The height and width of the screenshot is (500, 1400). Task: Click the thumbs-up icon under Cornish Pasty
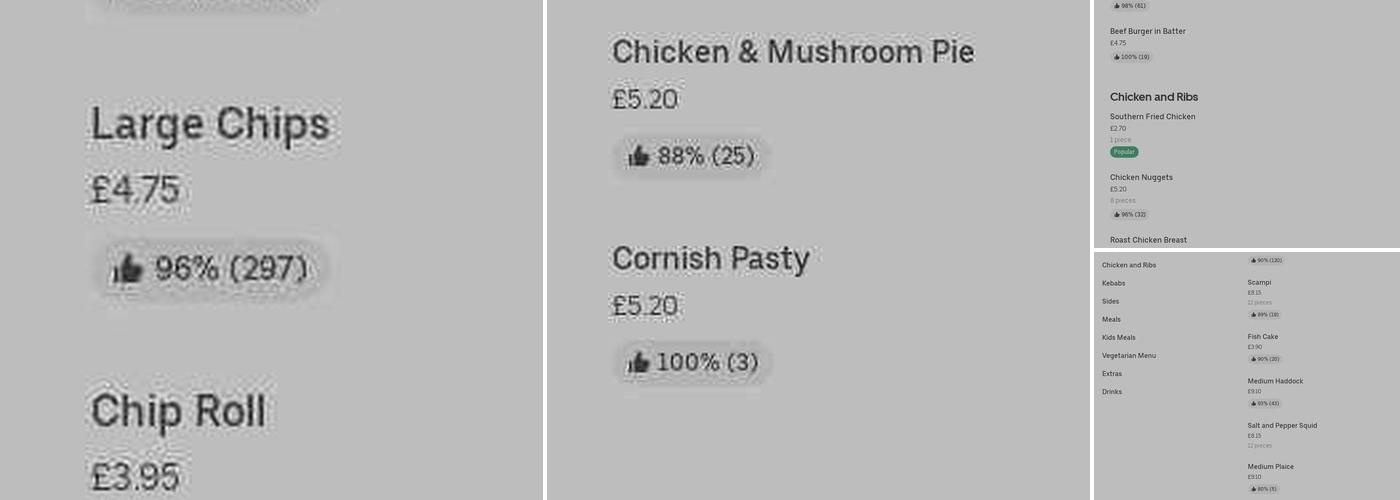point(638,363)
